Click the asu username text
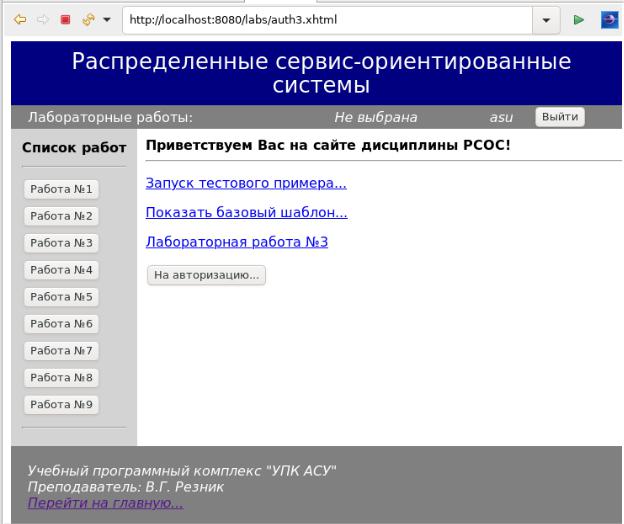624x524 pixels. 501,117
